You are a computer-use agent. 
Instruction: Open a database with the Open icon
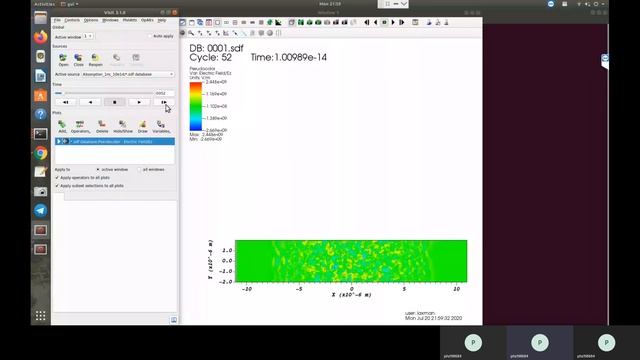[x=63, y=60]
